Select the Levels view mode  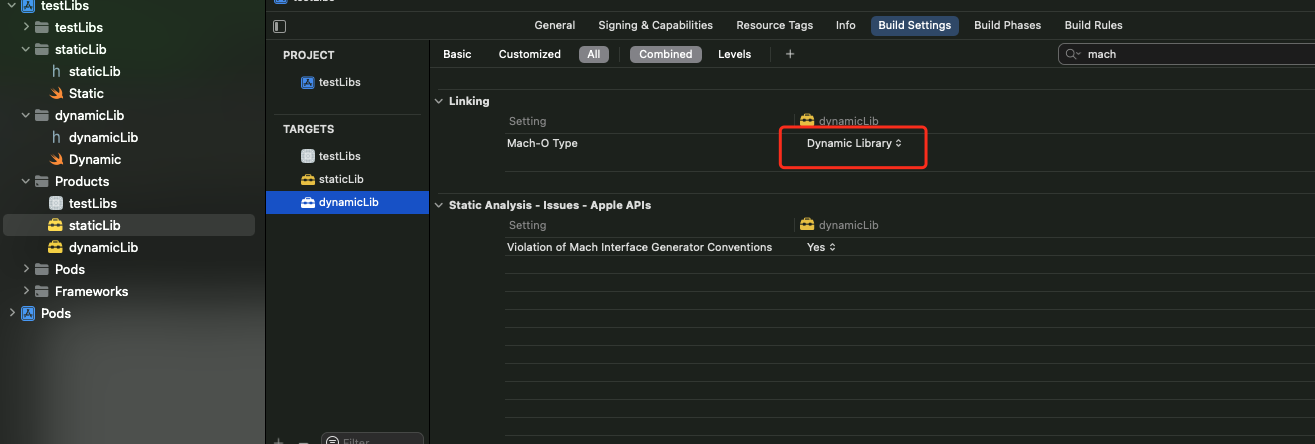click(735, 54)
